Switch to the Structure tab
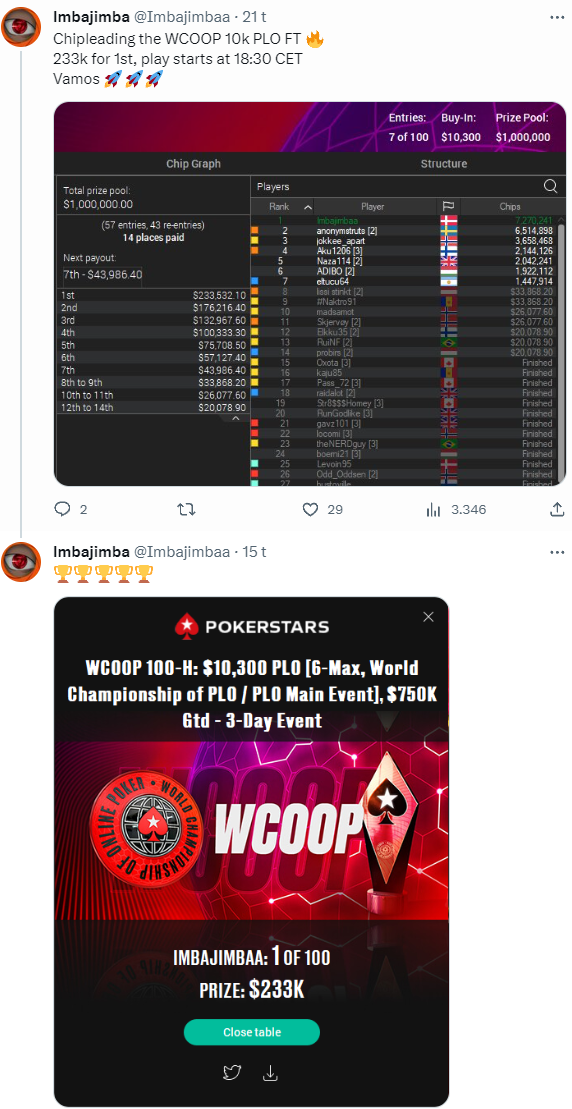 coord(444,163)
